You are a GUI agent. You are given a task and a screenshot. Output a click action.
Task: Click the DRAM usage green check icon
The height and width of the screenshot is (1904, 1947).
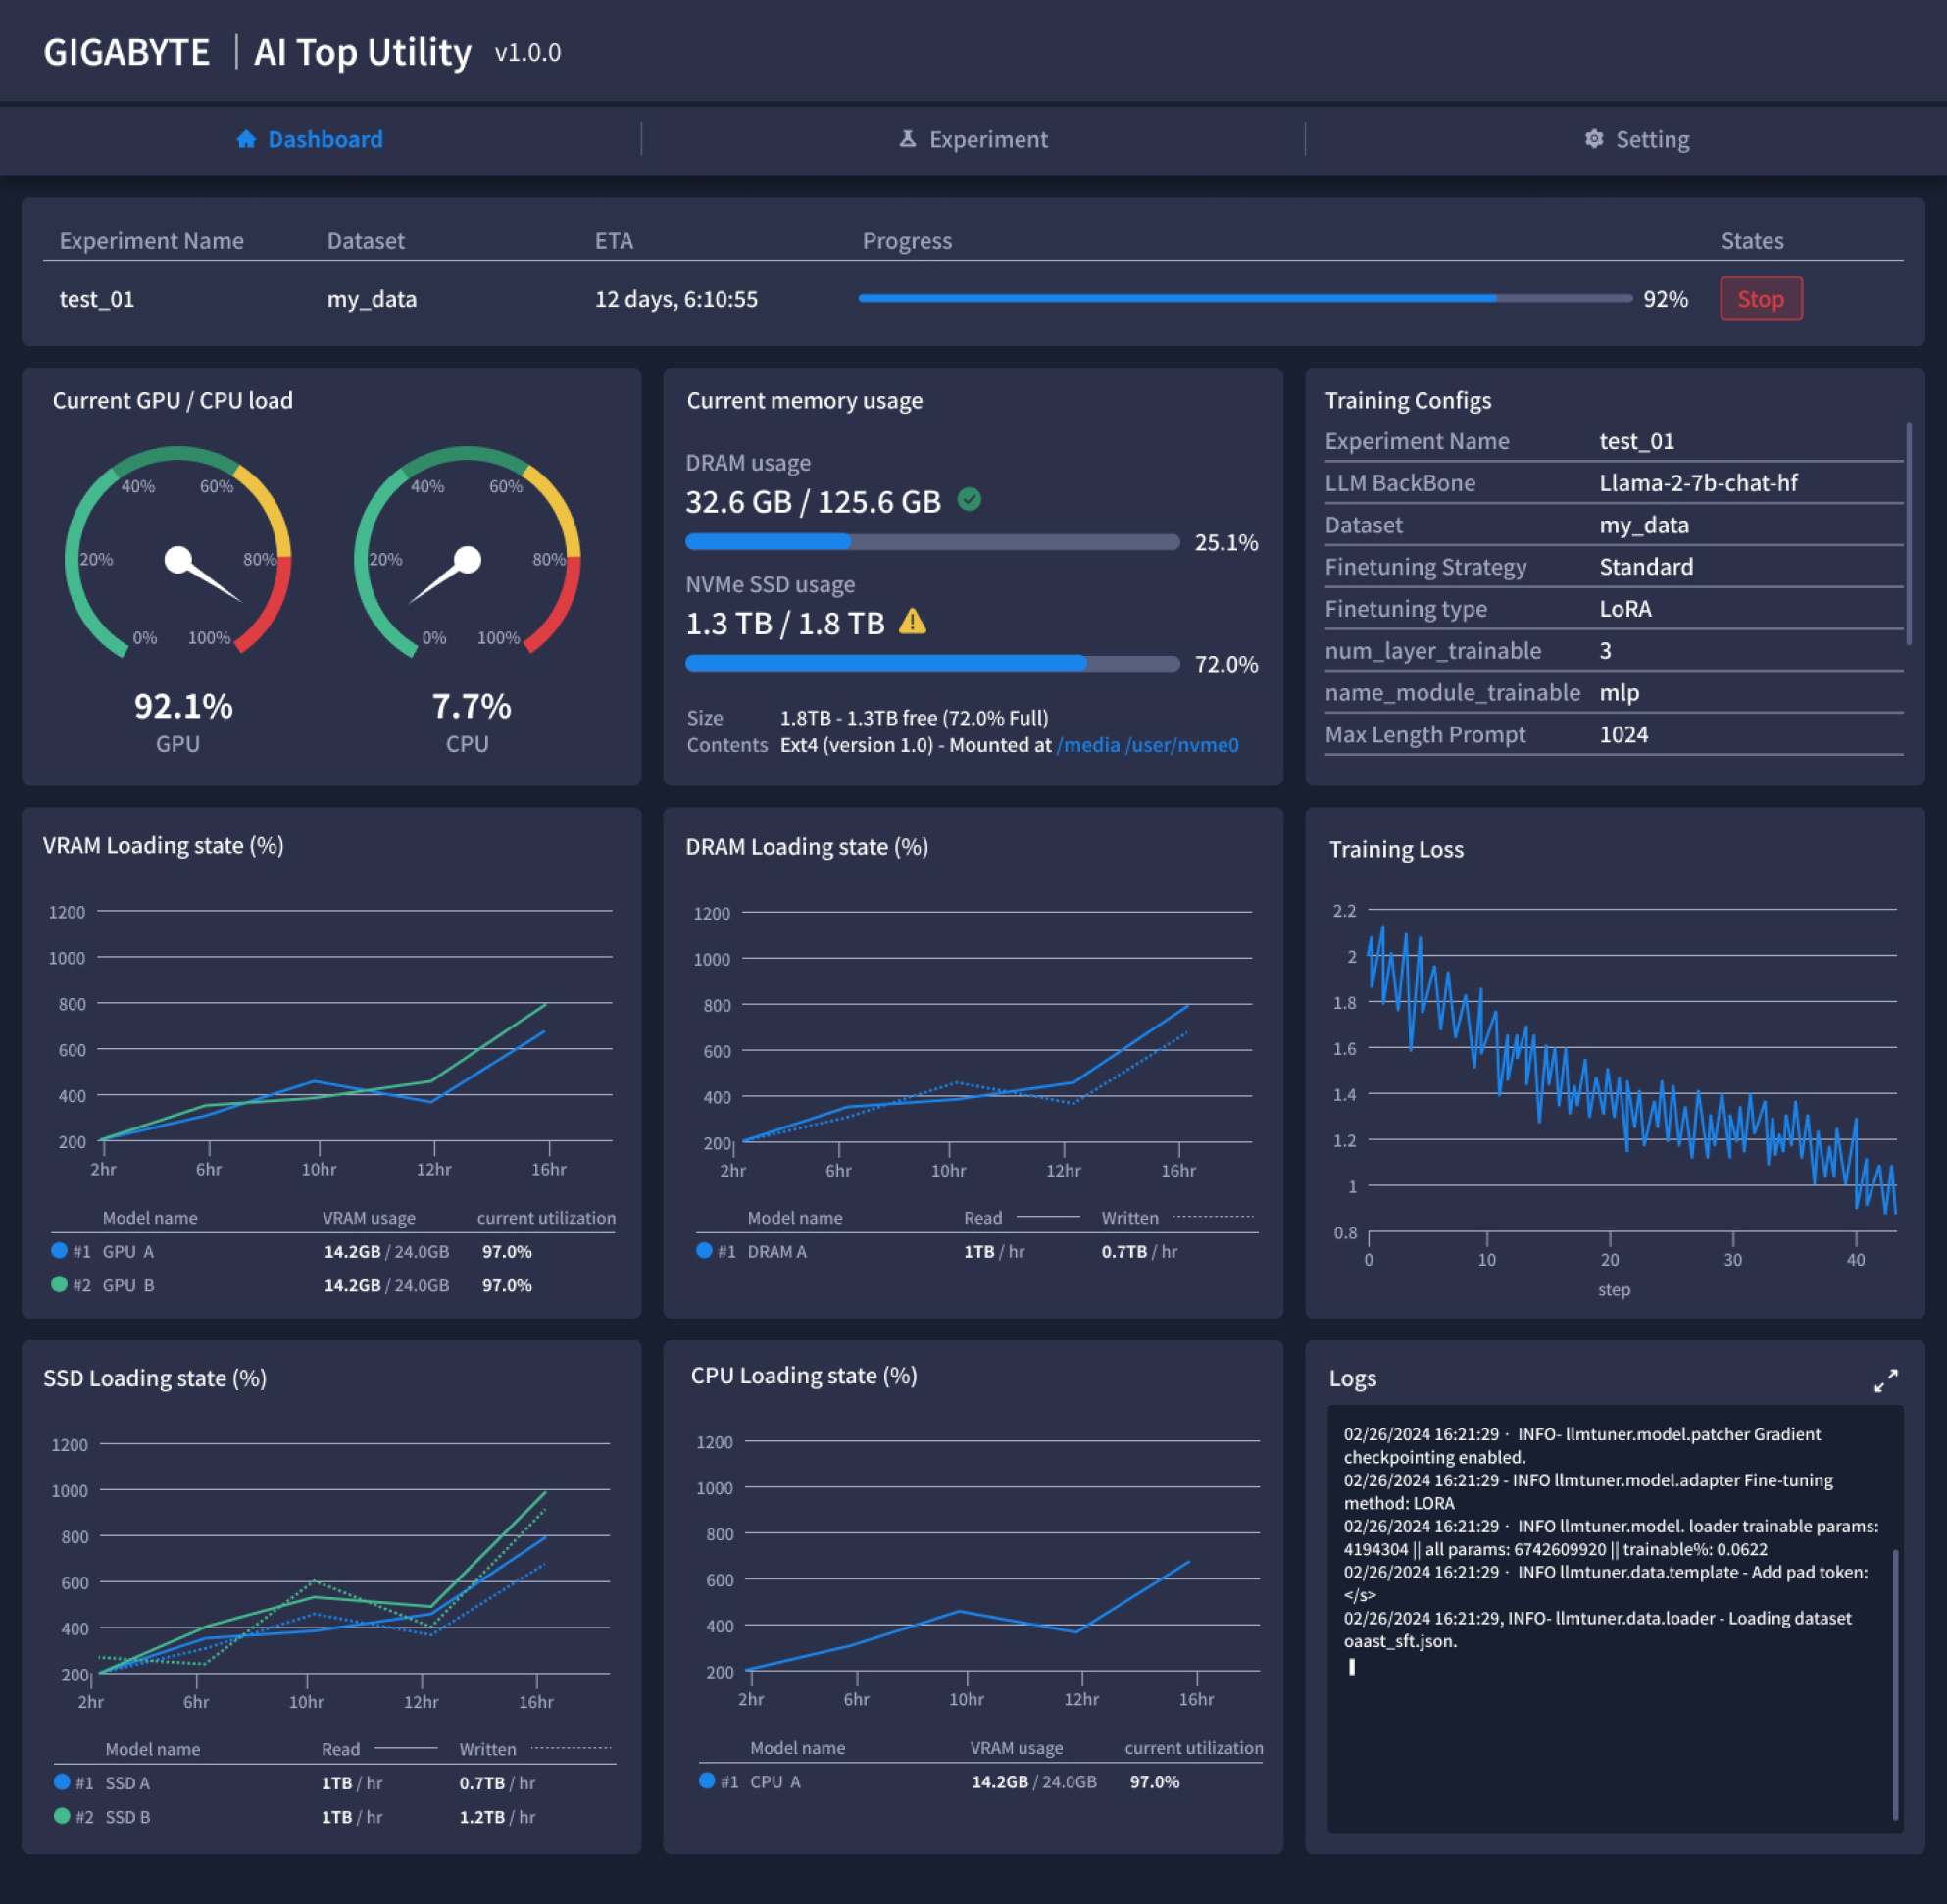(x=969, y=499)
